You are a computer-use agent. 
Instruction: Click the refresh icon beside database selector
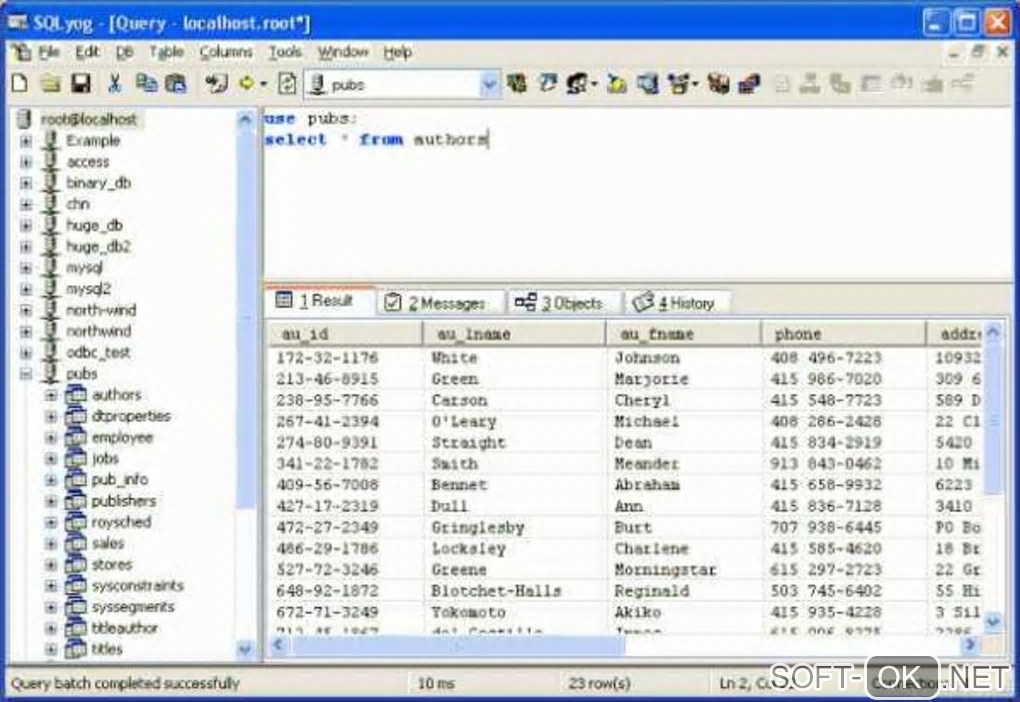pyautogui.click(x=287, y=83)
